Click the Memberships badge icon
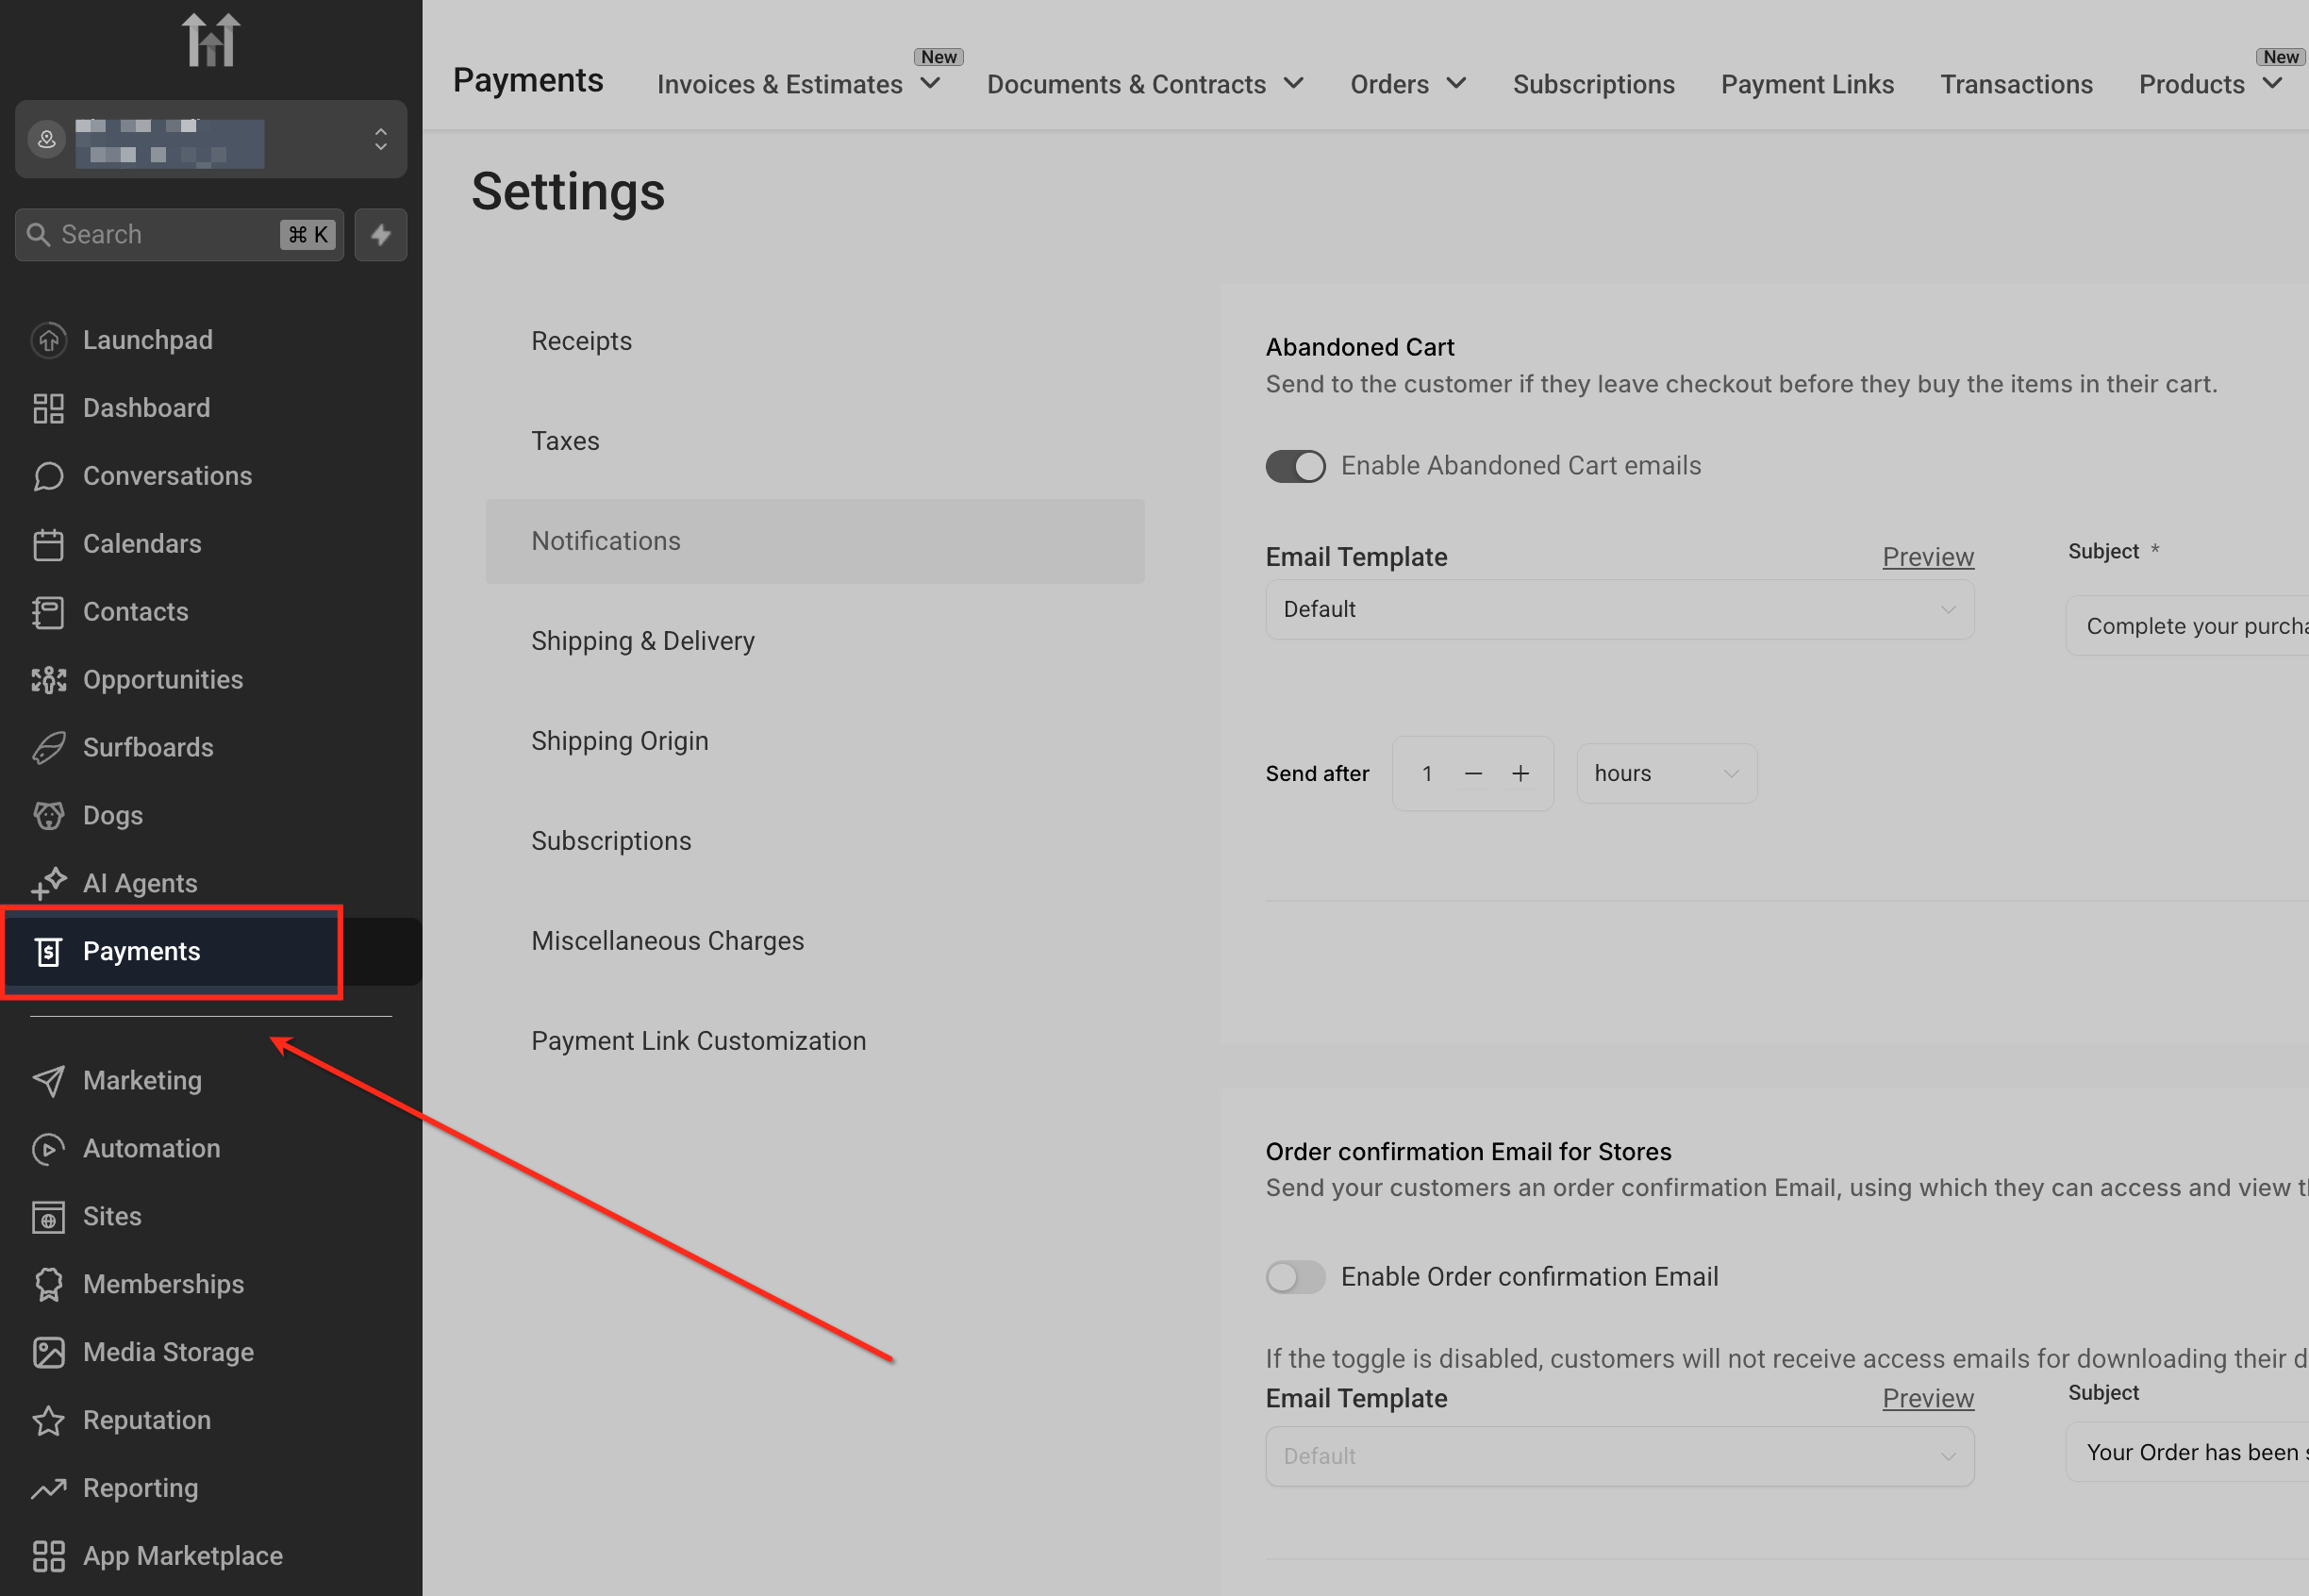2309x1596 pixels. pos(48,1284)
